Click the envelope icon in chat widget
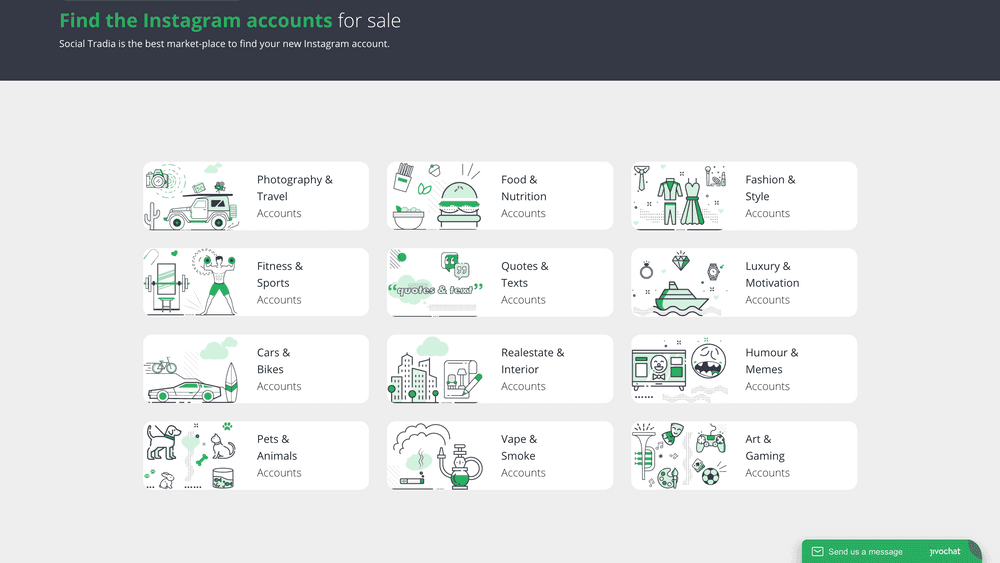 (x=817, y=551)
